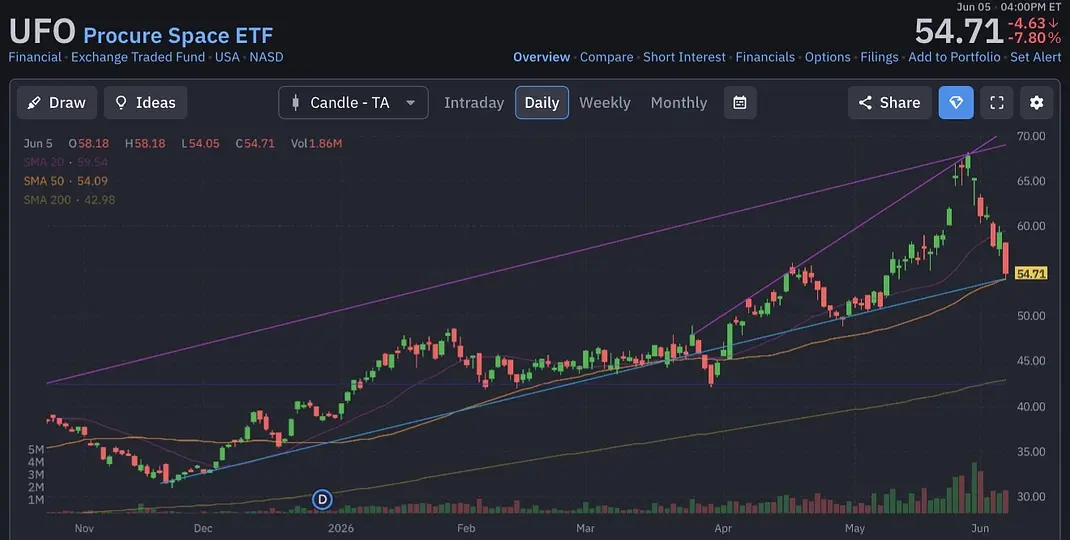Click the NASD exchange link
Screen dimensions: 1070x540
coord(266,57)
